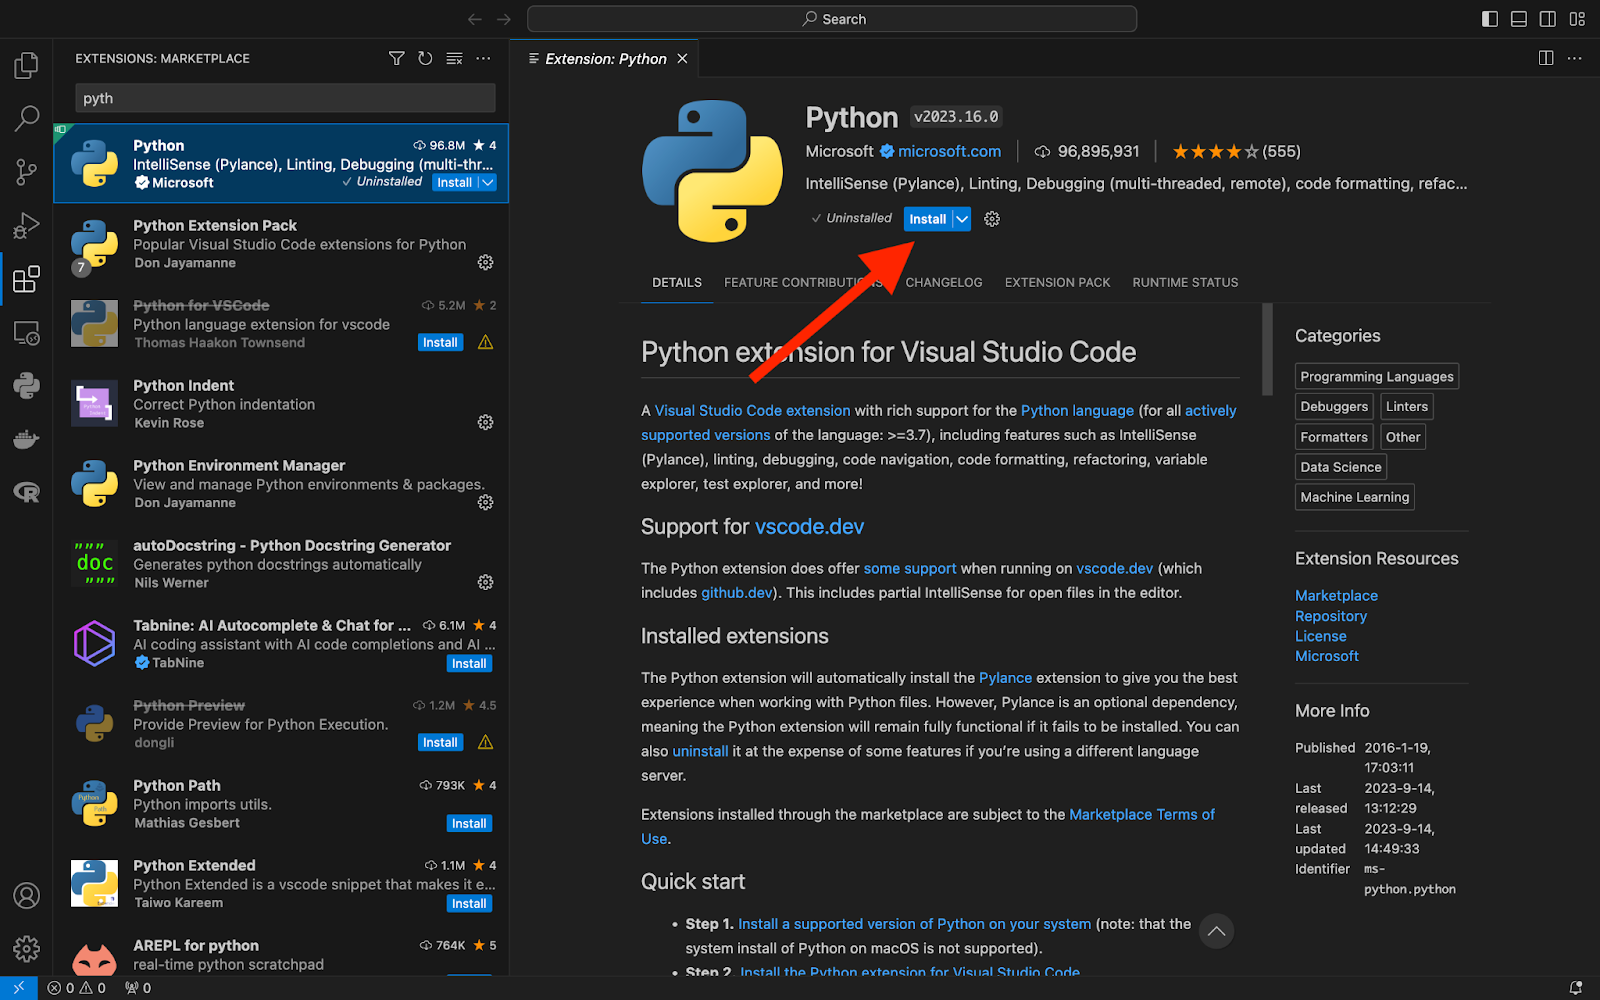Viewport: 1600px width, 1000px height.
Task: Switch to Feature Contributions tab
Action: tap(803, 283)
